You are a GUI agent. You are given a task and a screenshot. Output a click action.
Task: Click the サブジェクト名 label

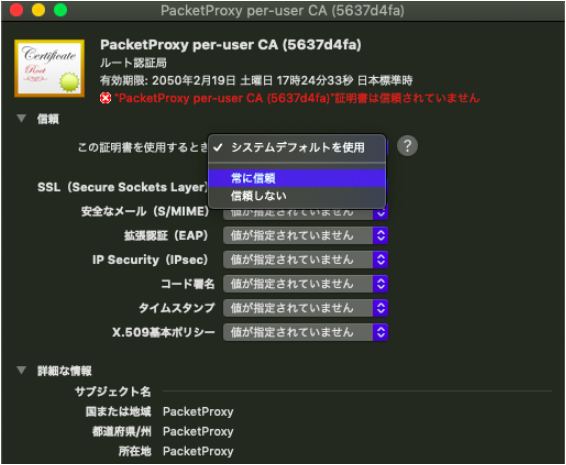(x=113, y=392)
